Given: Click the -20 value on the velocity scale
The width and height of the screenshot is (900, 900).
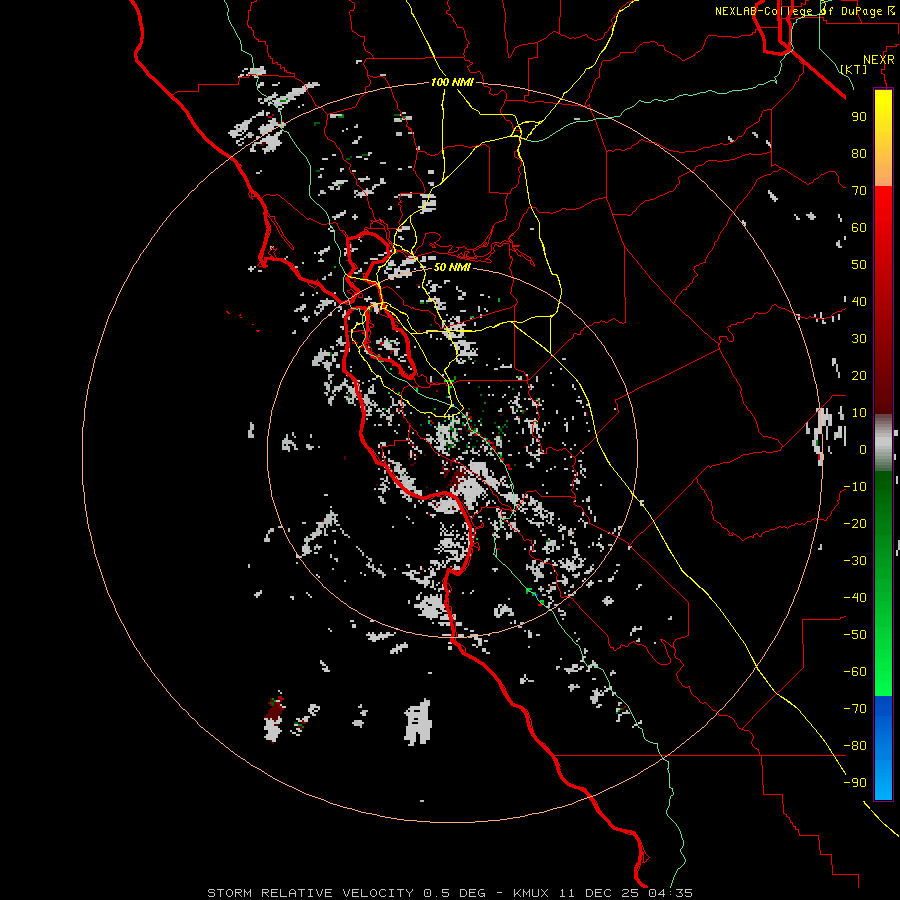Looking at the screenshot, I should tap(855, 523).
